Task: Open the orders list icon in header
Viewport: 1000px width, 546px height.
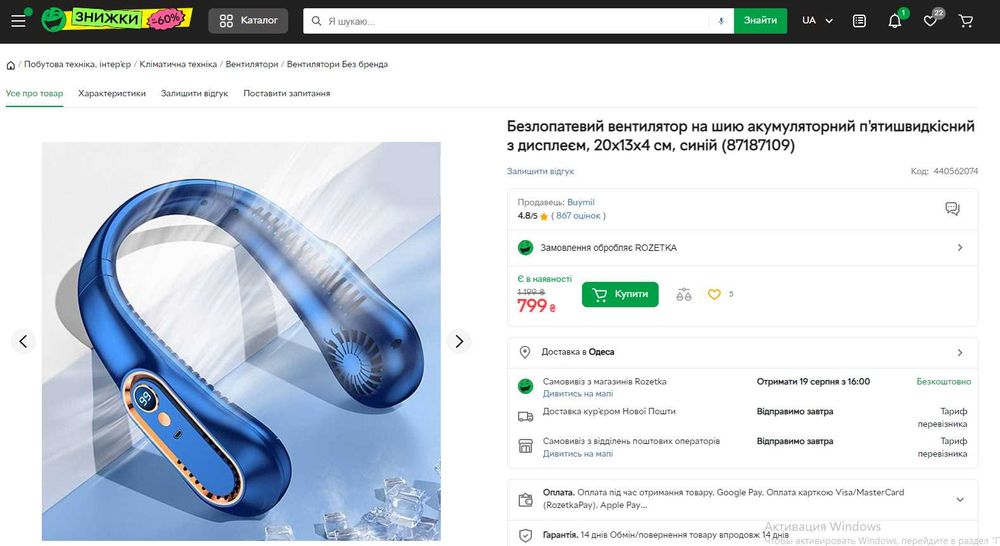Action: [859, 21]
